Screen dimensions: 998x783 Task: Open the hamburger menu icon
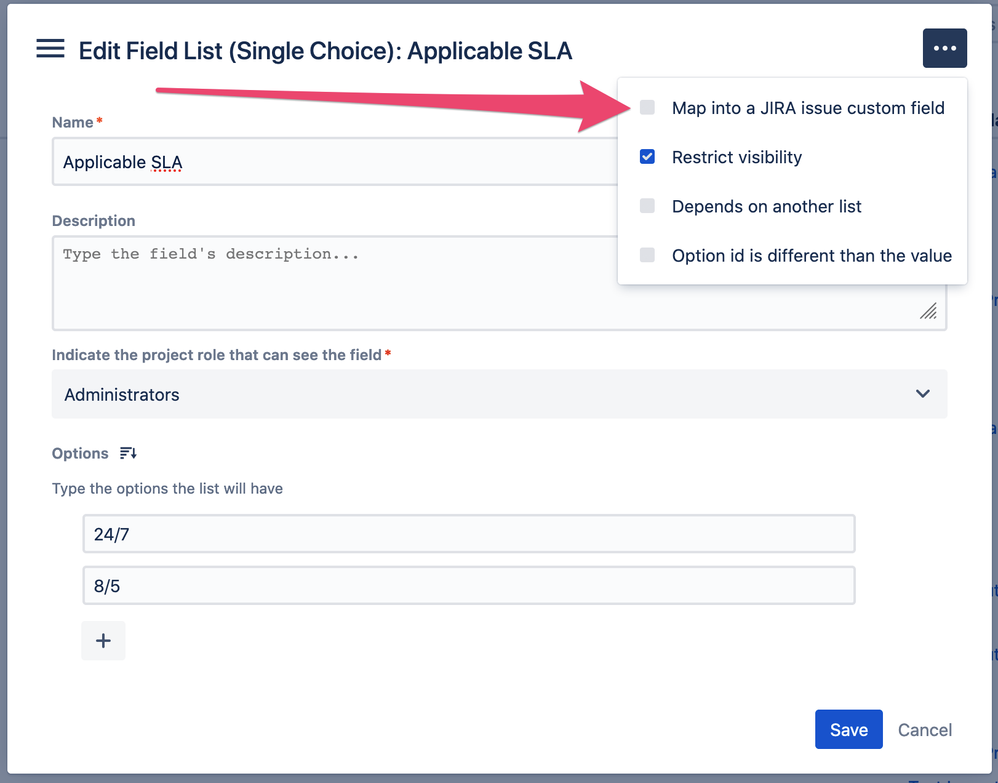click(x=50, y=49)
